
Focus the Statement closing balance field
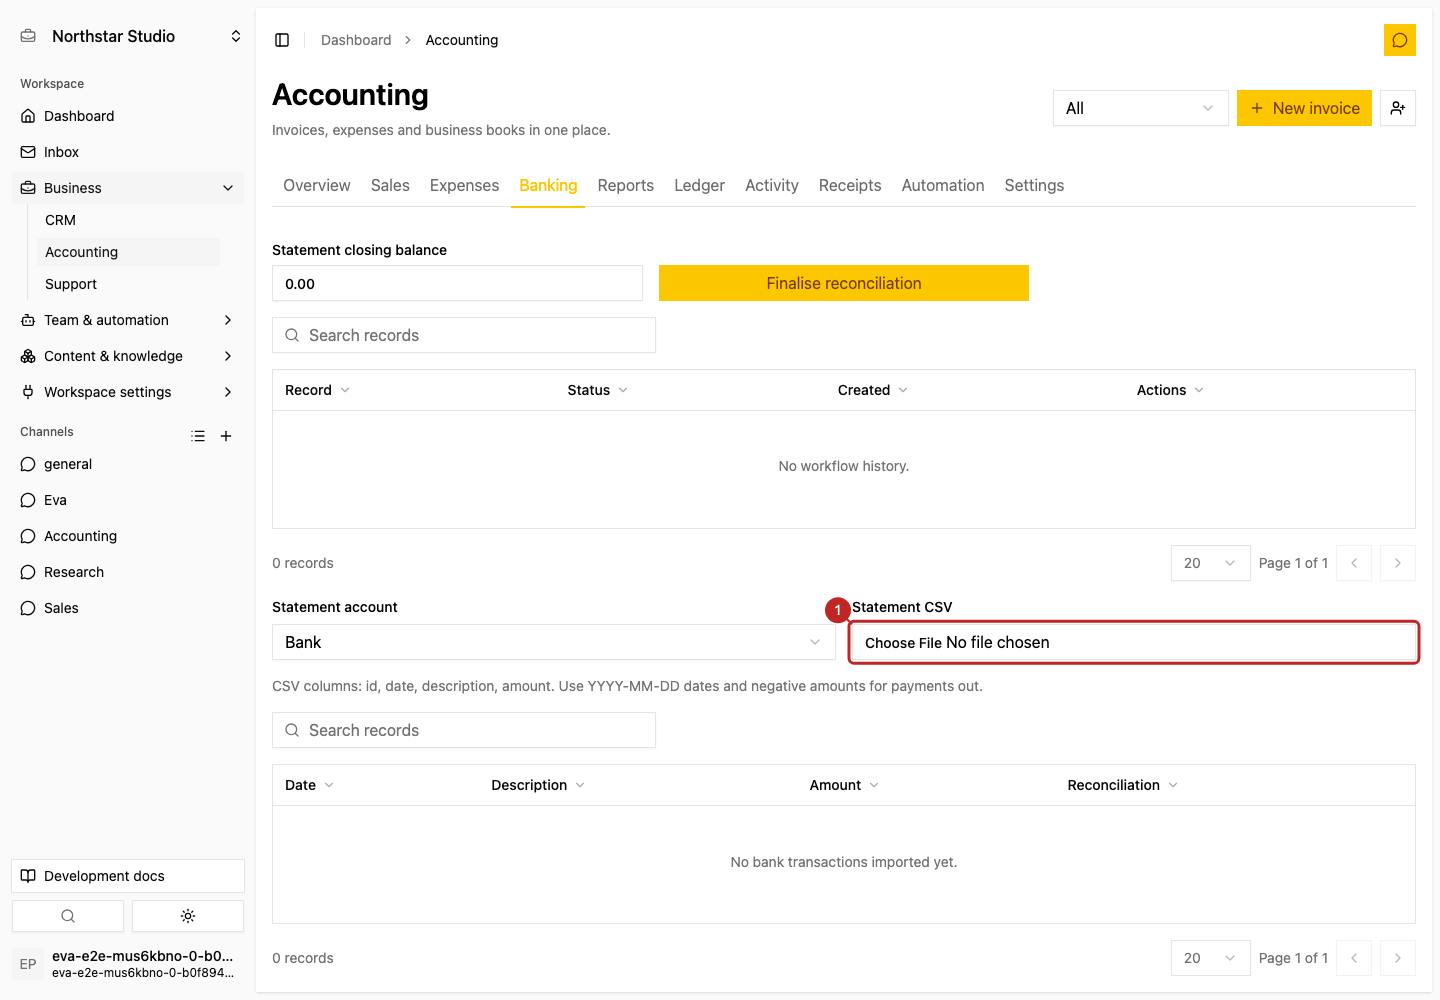point(457,283)
